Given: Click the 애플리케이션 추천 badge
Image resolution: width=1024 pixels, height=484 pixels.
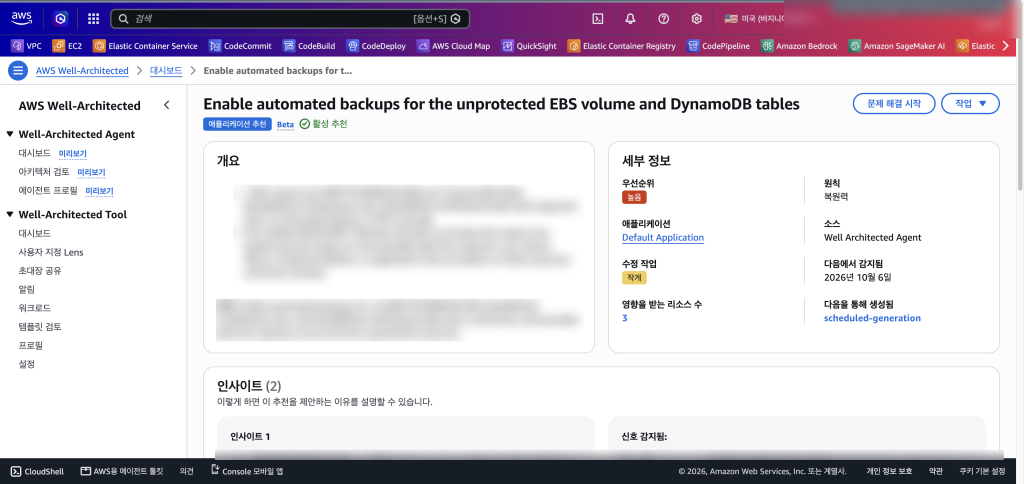Looking at the screenshot, I should 237,124.
